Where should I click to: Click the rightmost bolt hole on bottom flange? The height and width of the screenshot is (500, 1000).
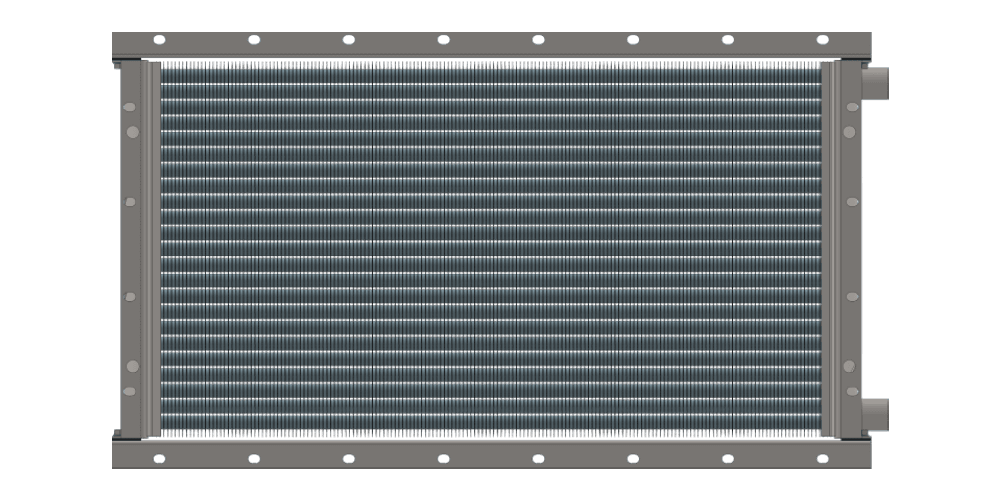pyautogui.click(x=822, y=458)
